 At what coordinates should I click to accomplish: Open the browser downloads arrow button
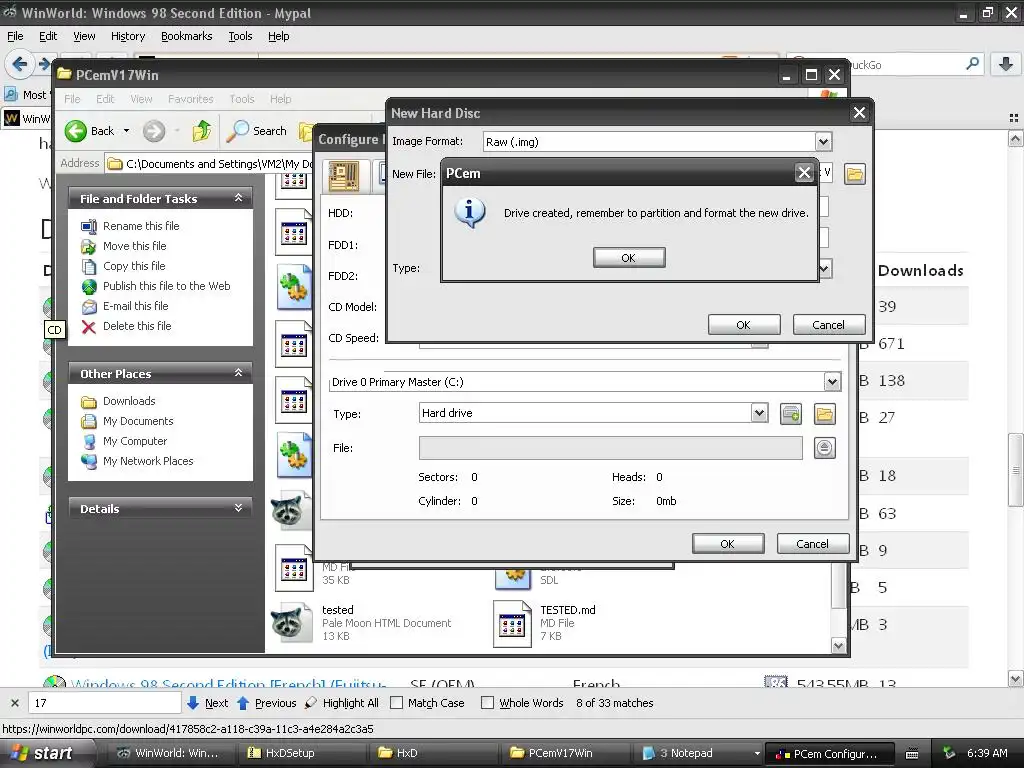coord(1006,64)
